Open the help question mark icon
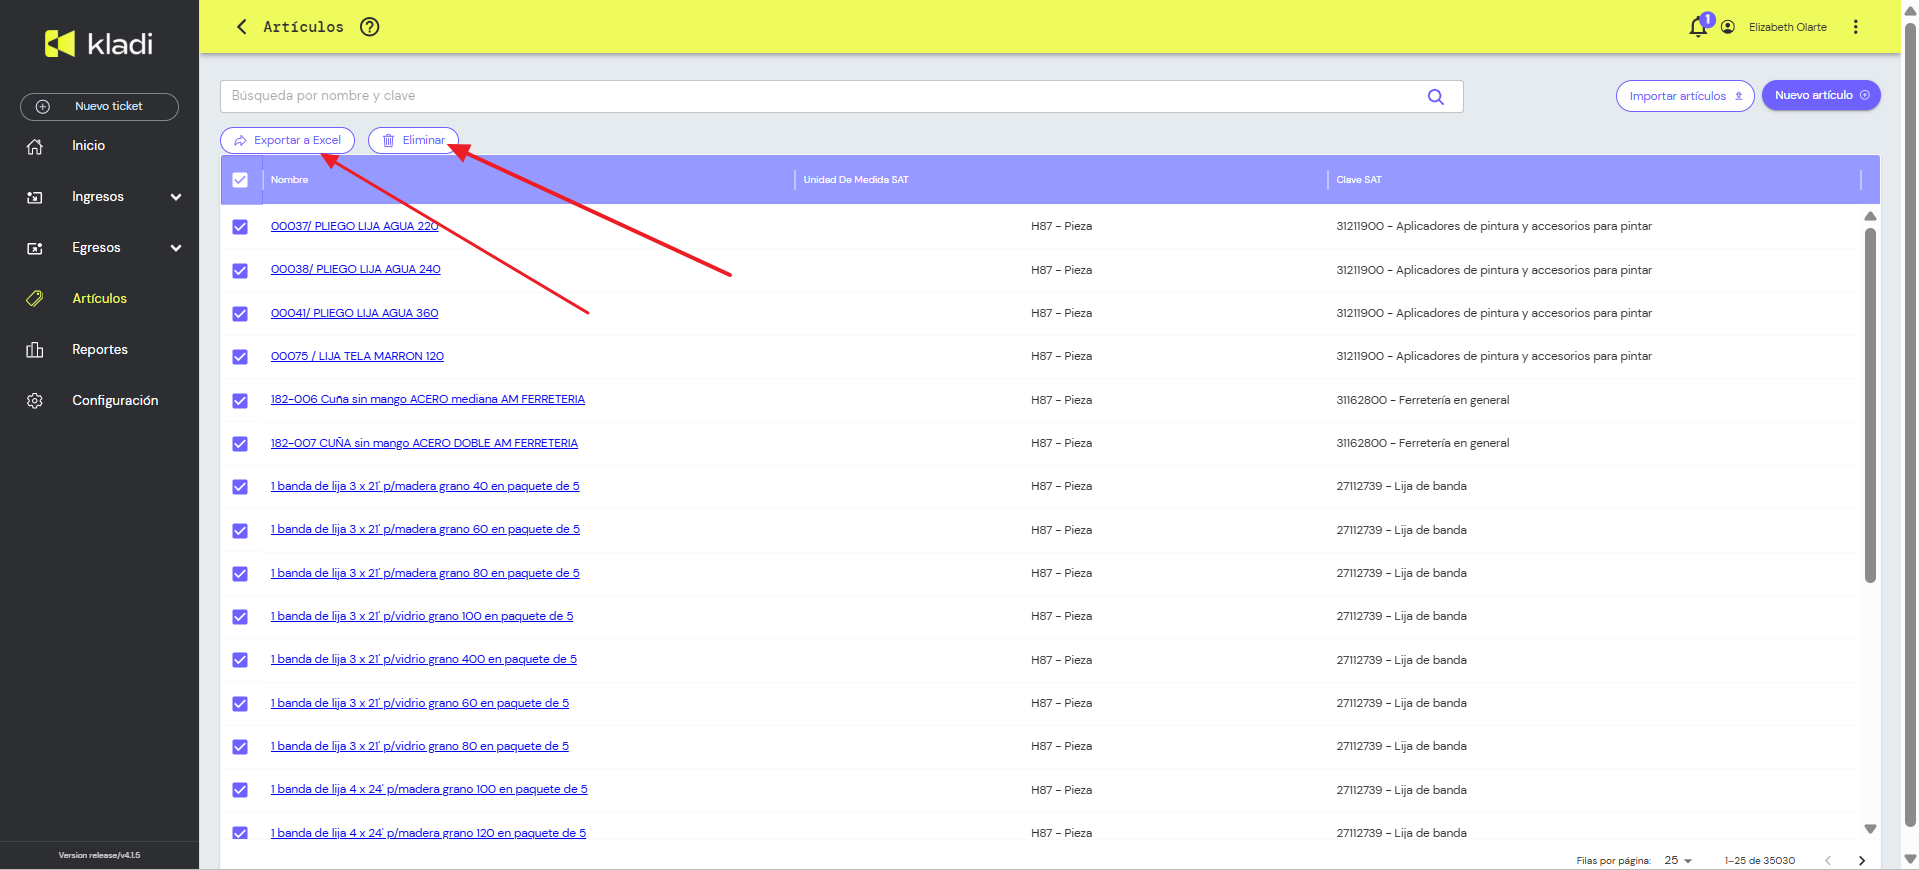This screenshot has width=1919, height=870. pos(370,27)
